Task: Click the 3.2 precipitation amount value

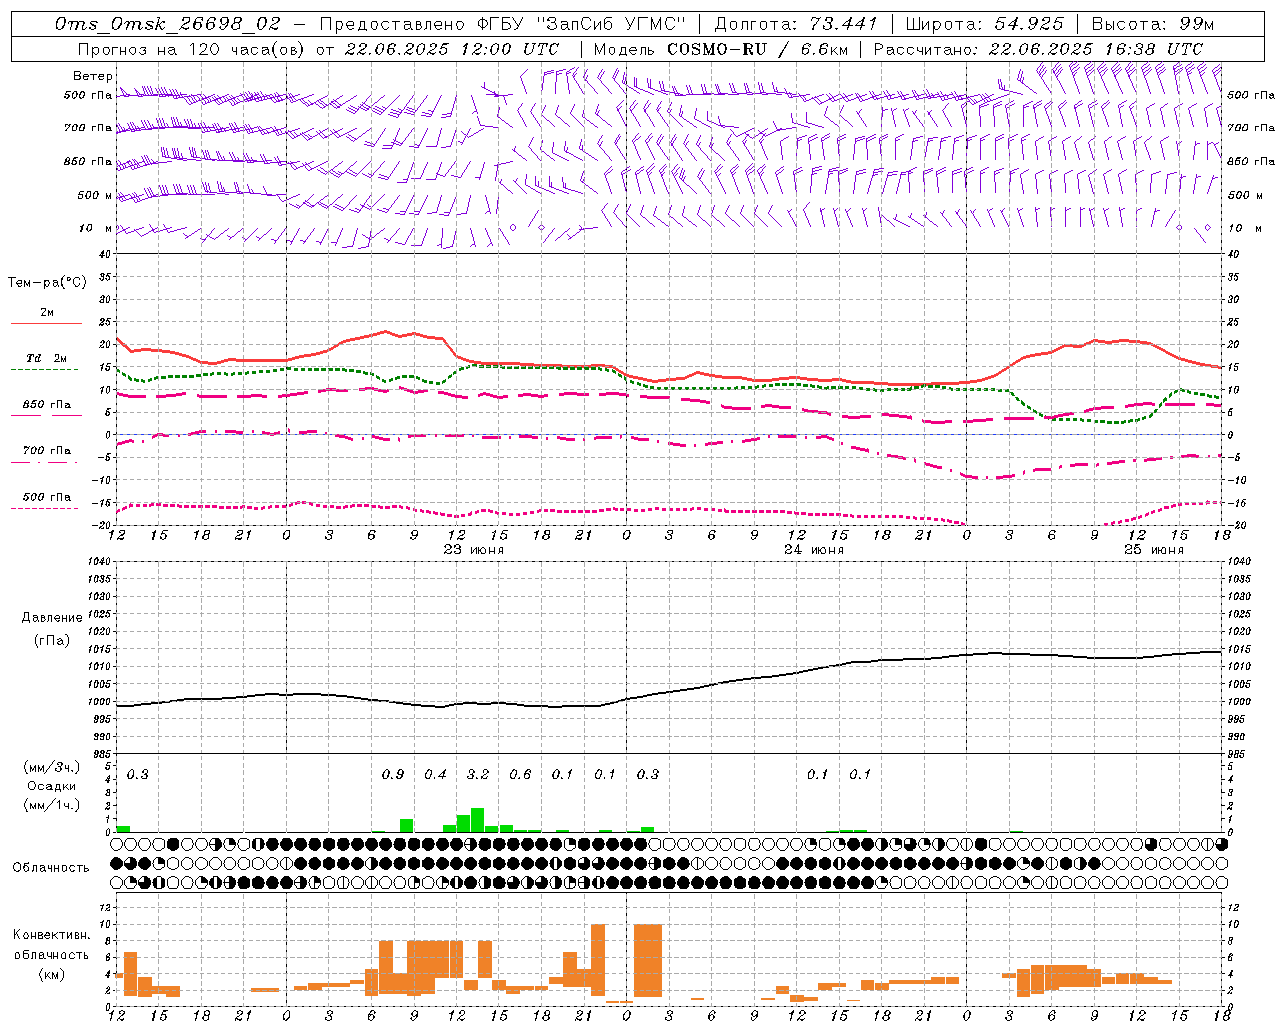Action: (478, 774)
